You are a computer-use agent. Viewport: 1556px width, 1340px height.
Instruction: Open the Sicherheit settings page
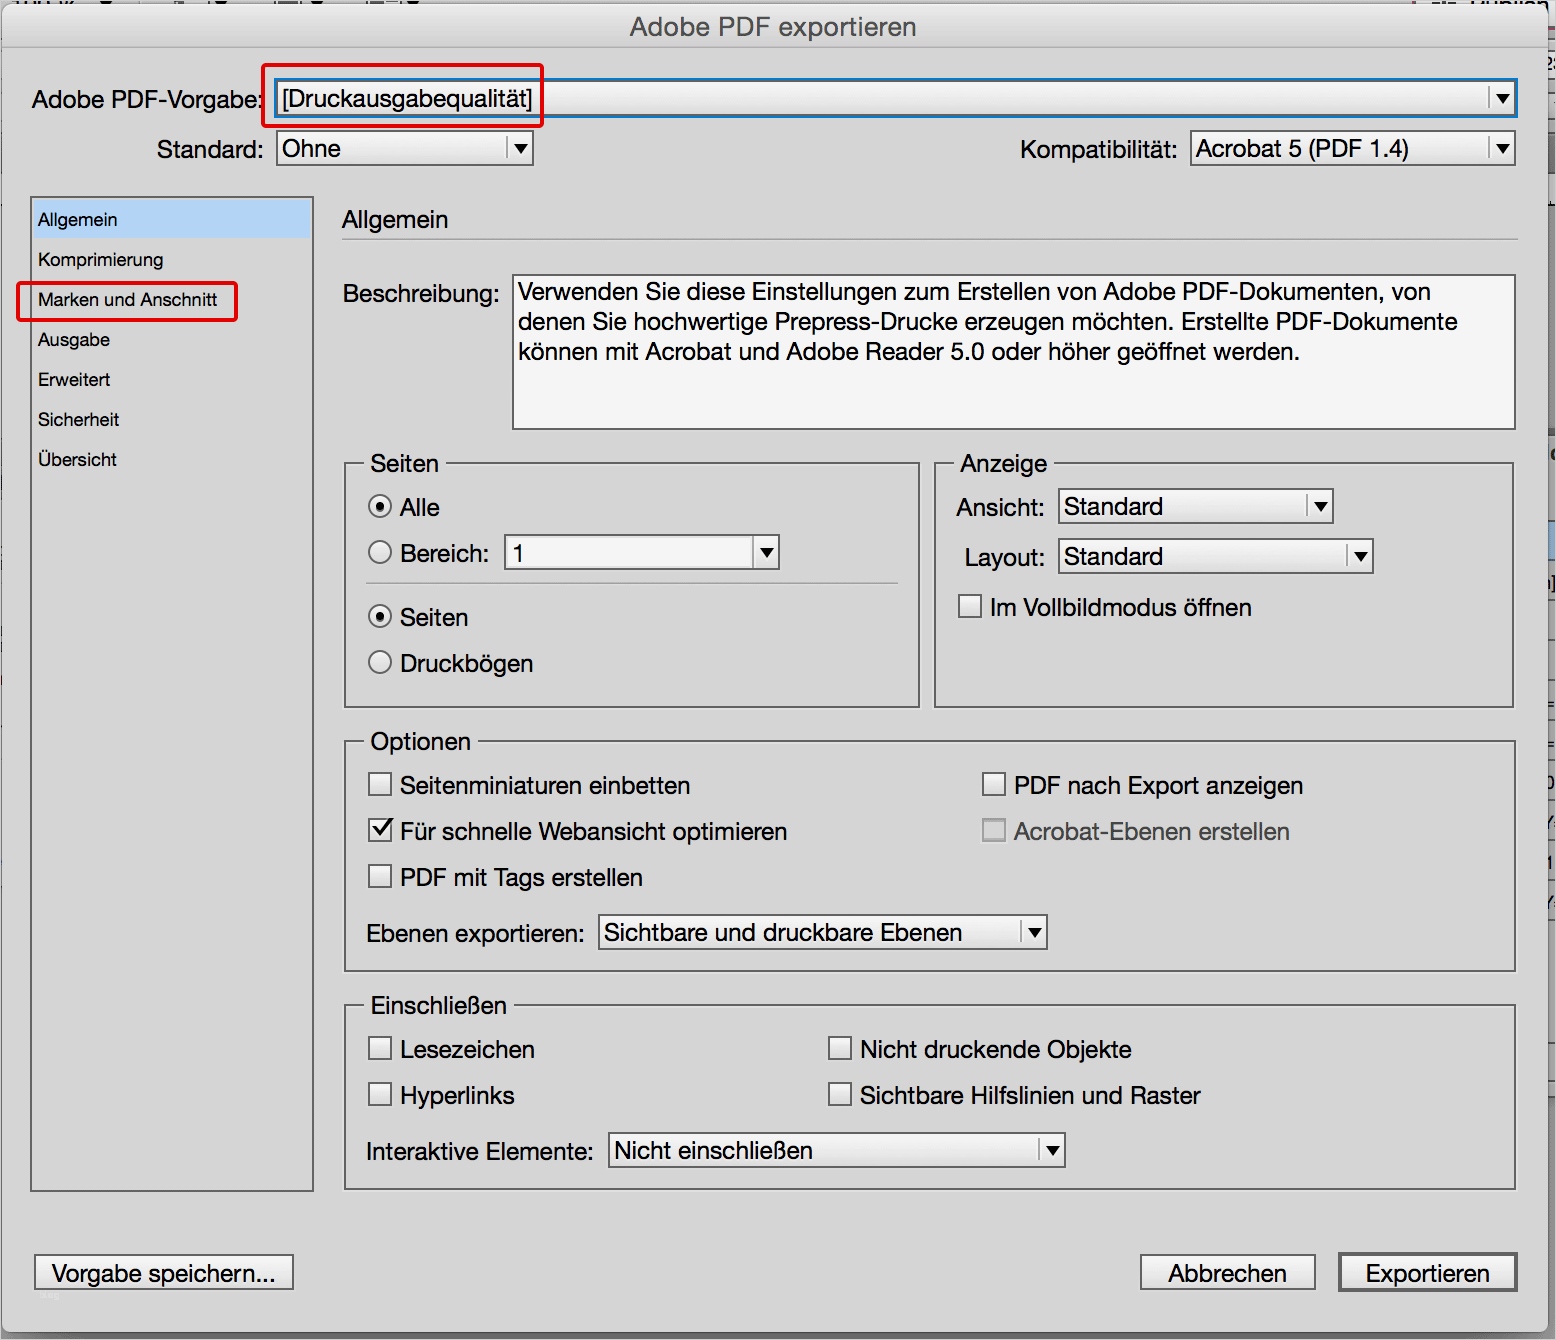(x=78, y=419)
